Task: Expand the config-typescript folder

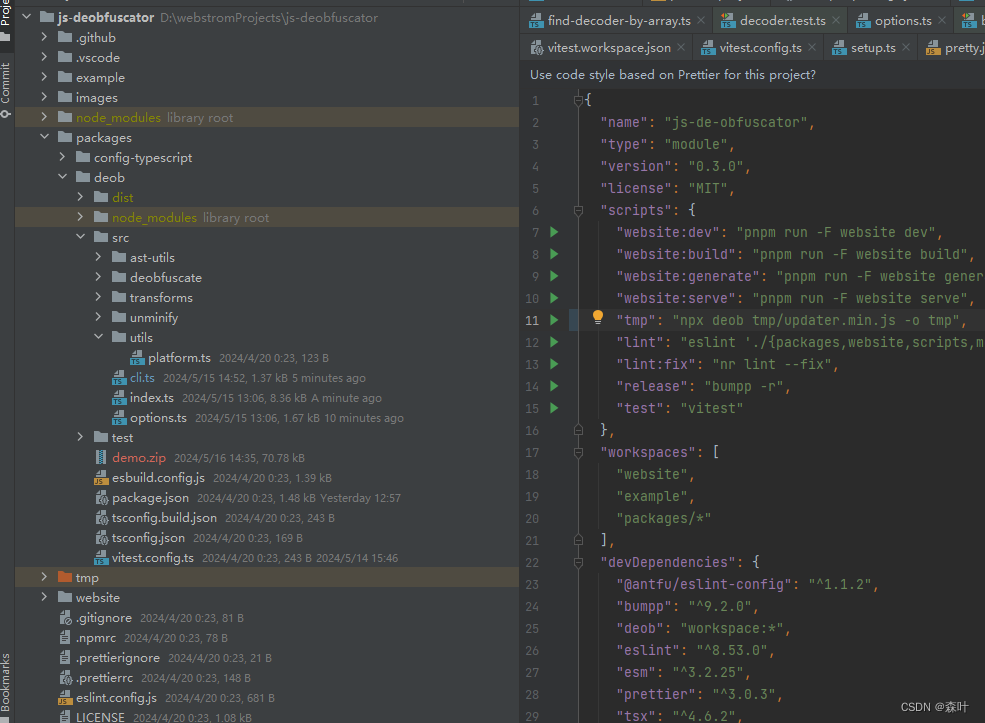Action: point(62,157)
